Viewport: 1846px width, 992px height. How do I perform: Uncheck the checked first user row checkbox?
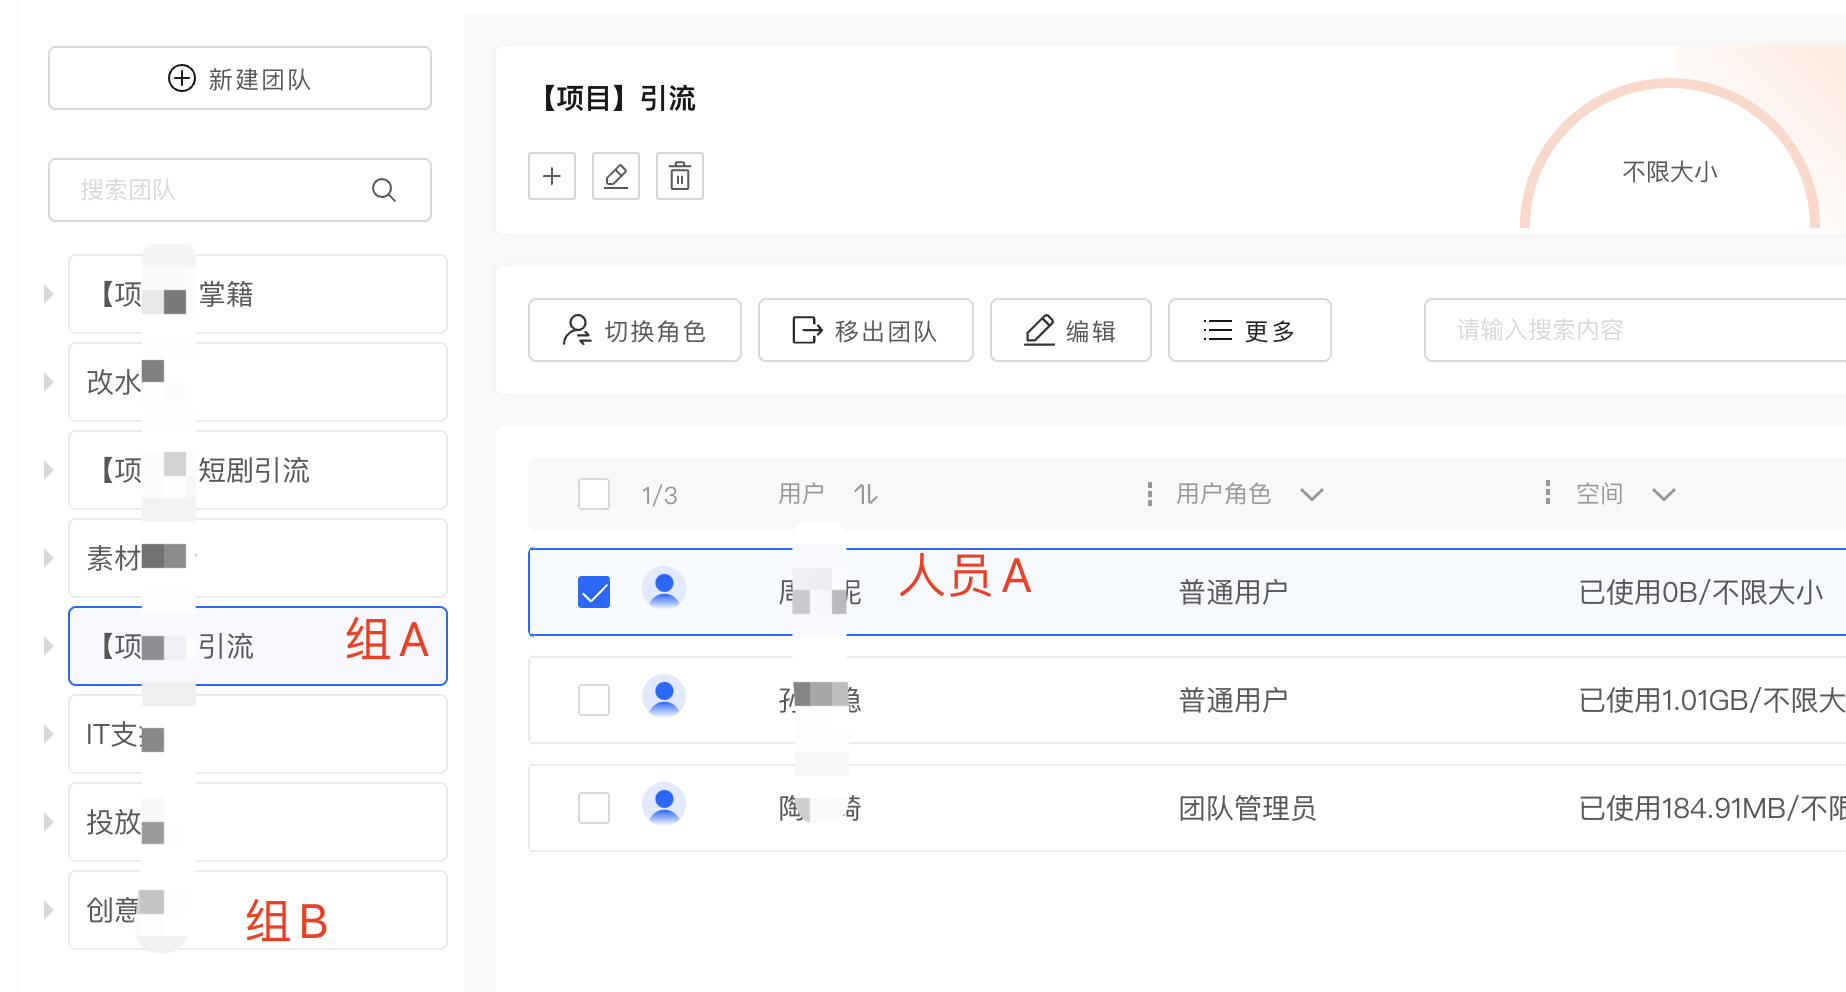coord(594,592)
